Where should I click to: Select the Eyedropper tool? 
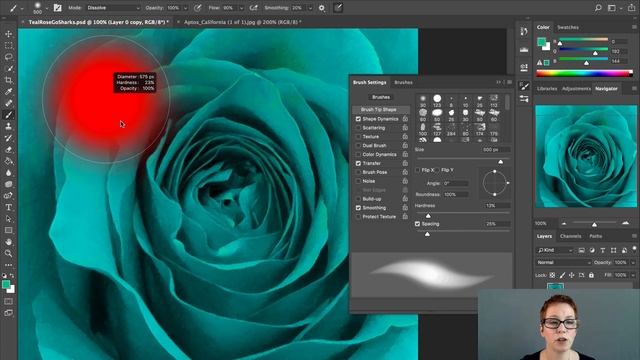[9, 91]
